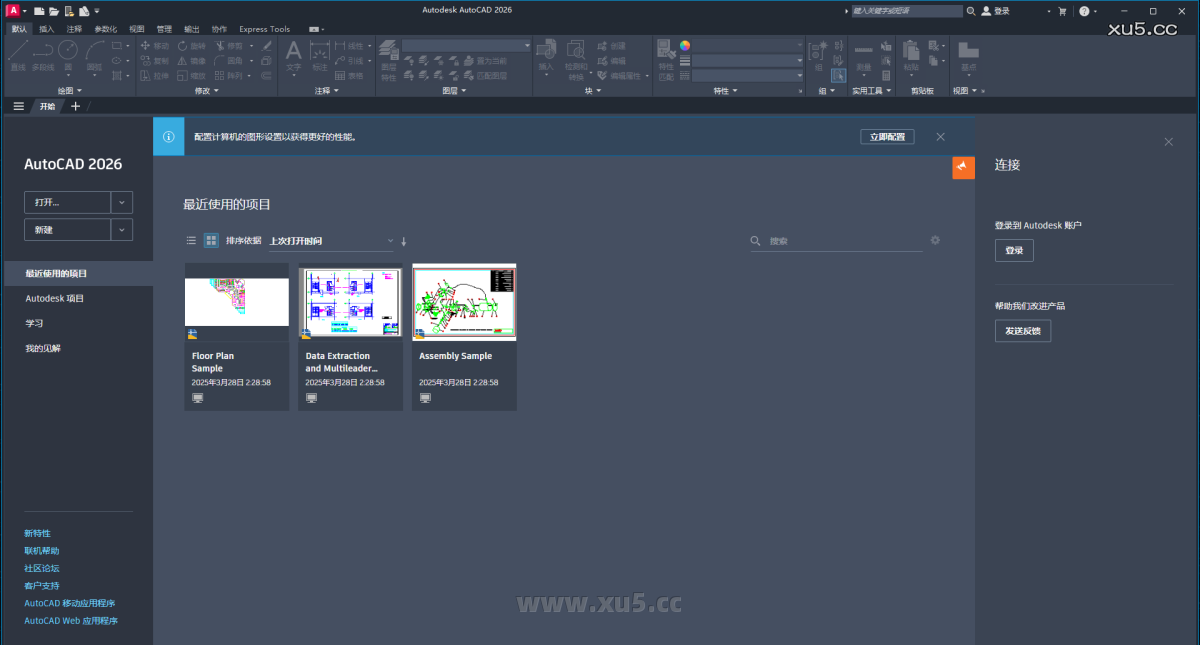Switch recent projects to grid view

pyautogui.click(x=211, y=240)
